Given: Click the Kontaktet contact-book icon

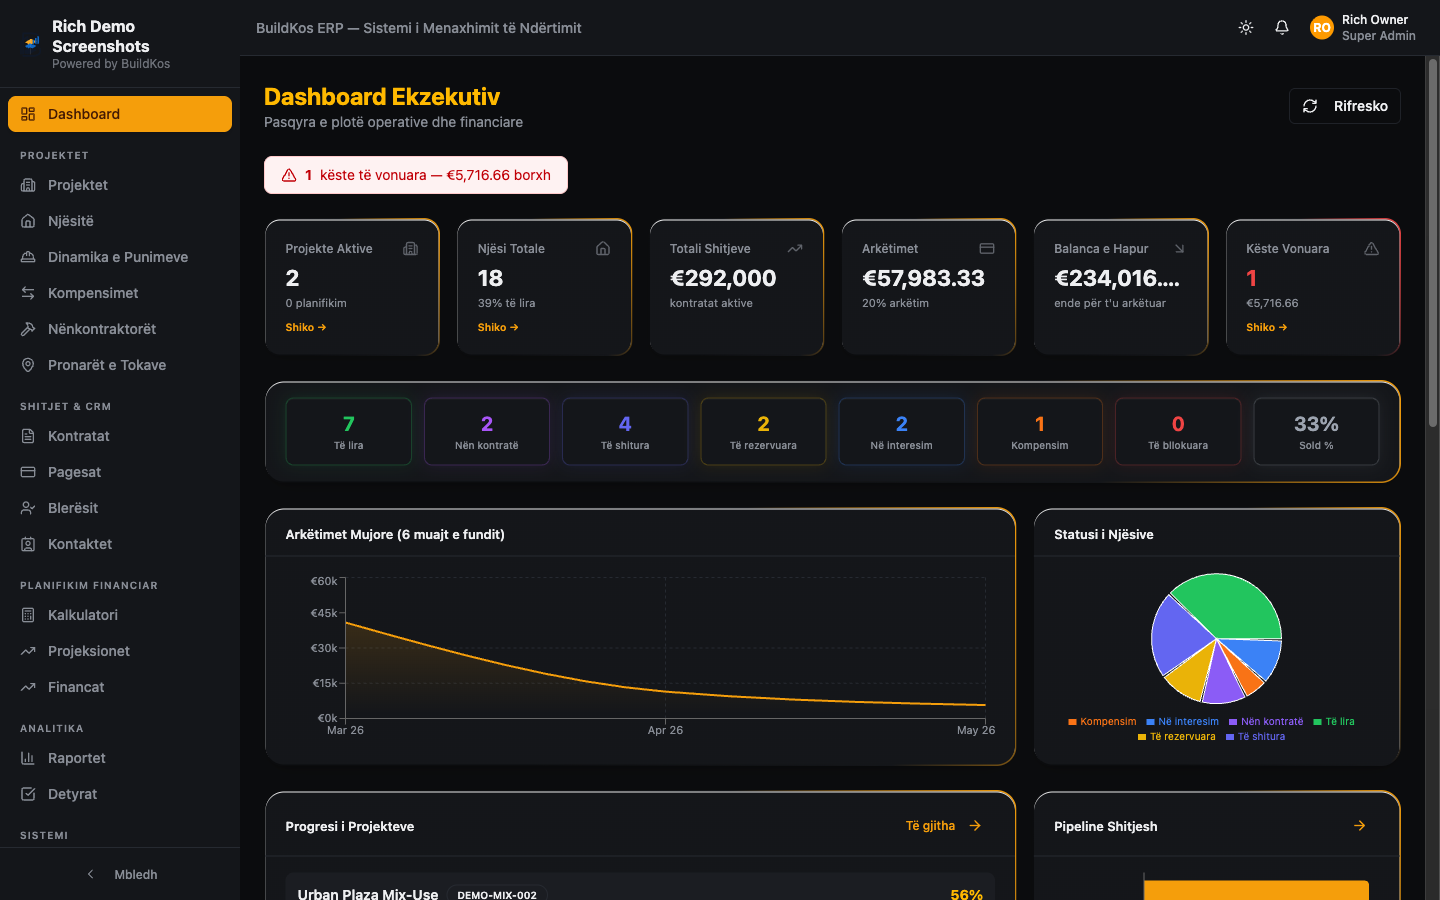Looking at the screenshot, I should [x=28, y=544].
